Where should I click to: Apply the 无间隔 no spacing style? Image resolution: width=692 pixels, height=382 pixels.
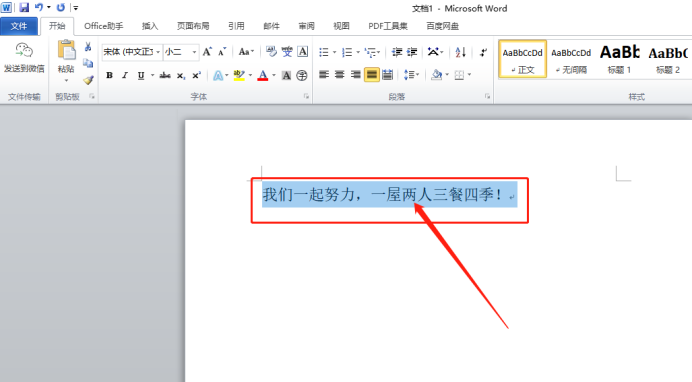click(x=571, y=59)
